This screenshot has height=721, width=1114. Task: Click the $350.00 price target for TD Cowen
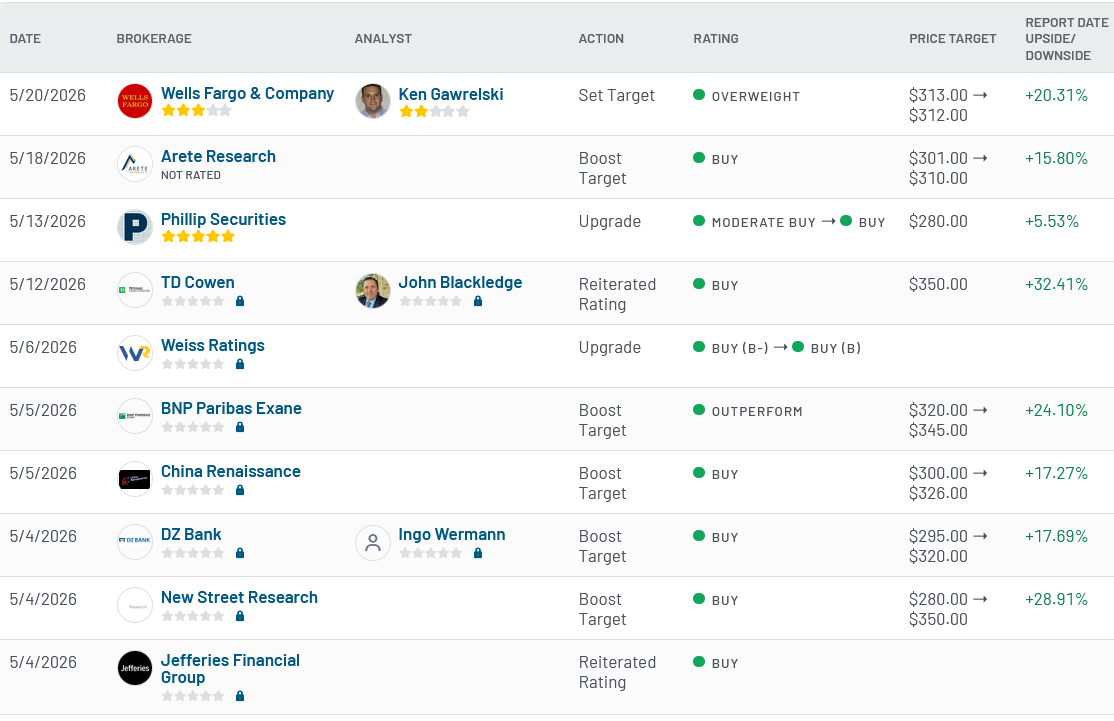click(x=938, y=284)
